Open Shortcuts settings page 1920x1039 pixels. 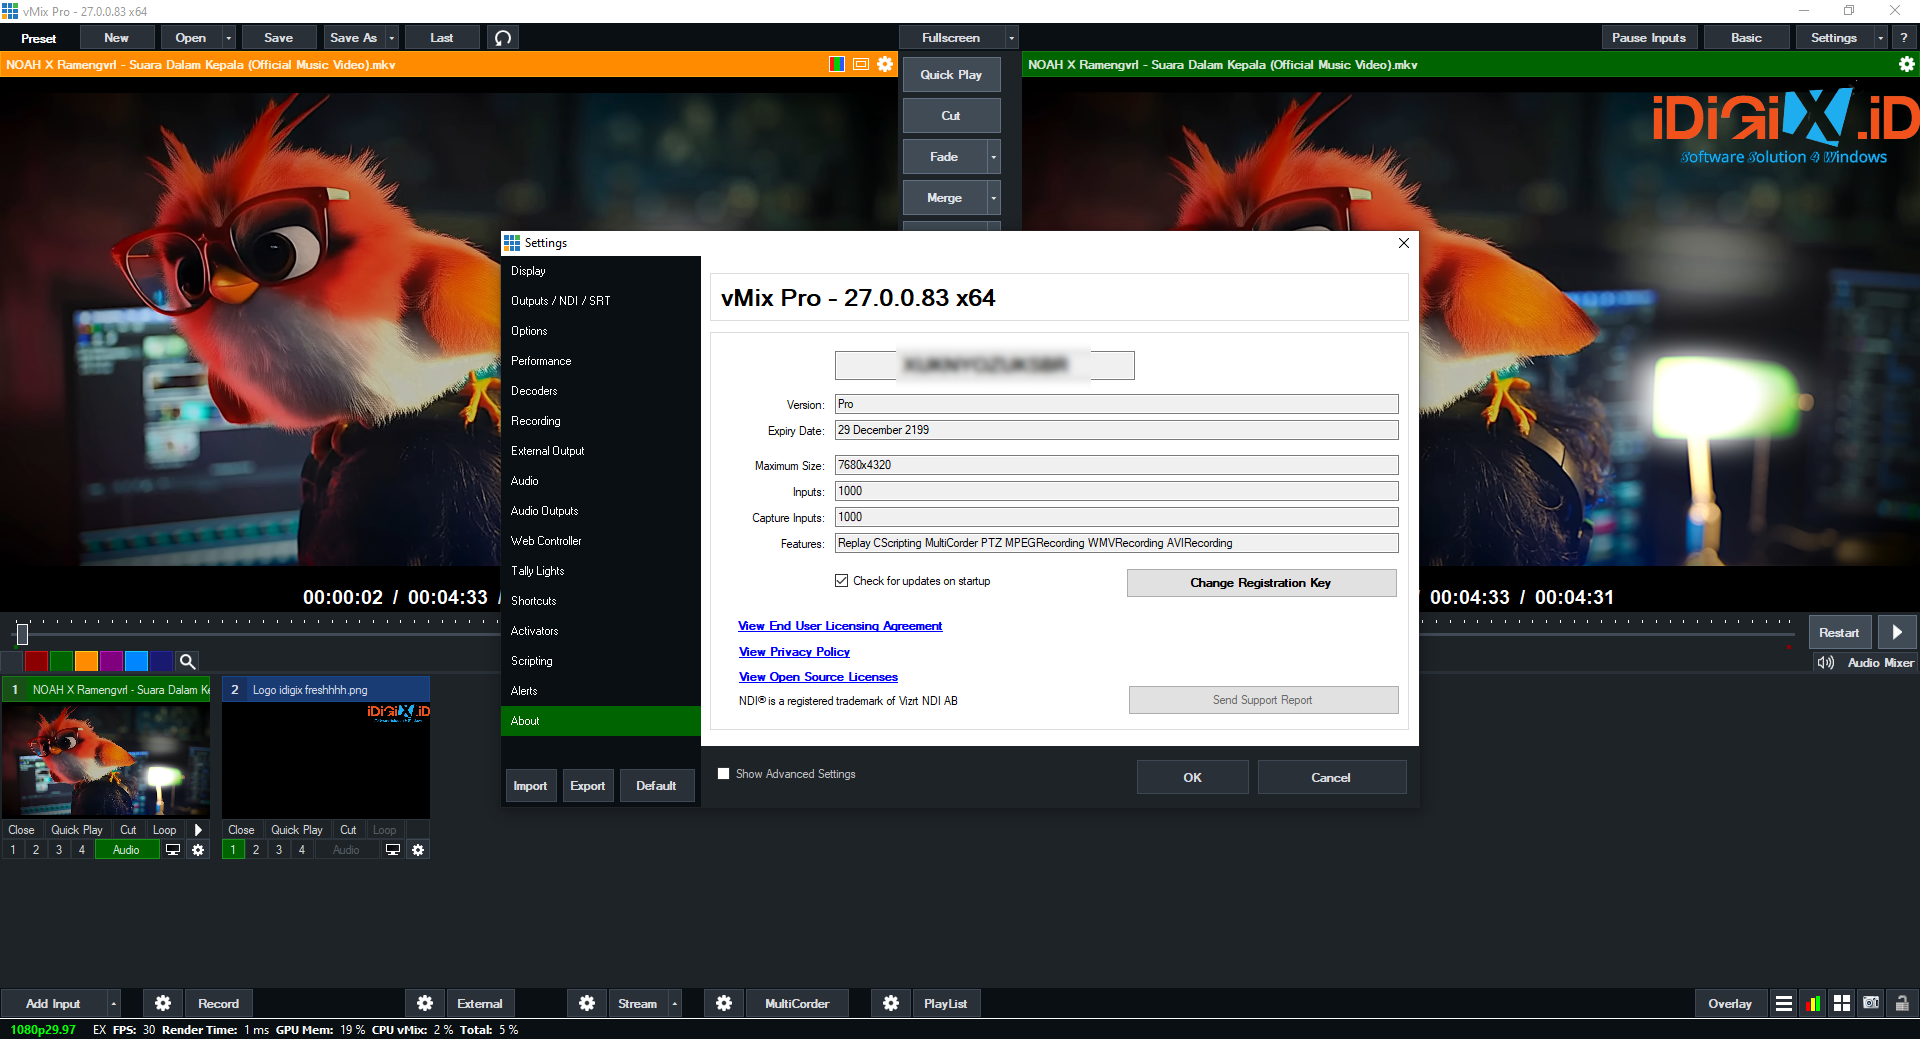pos(600,601)
